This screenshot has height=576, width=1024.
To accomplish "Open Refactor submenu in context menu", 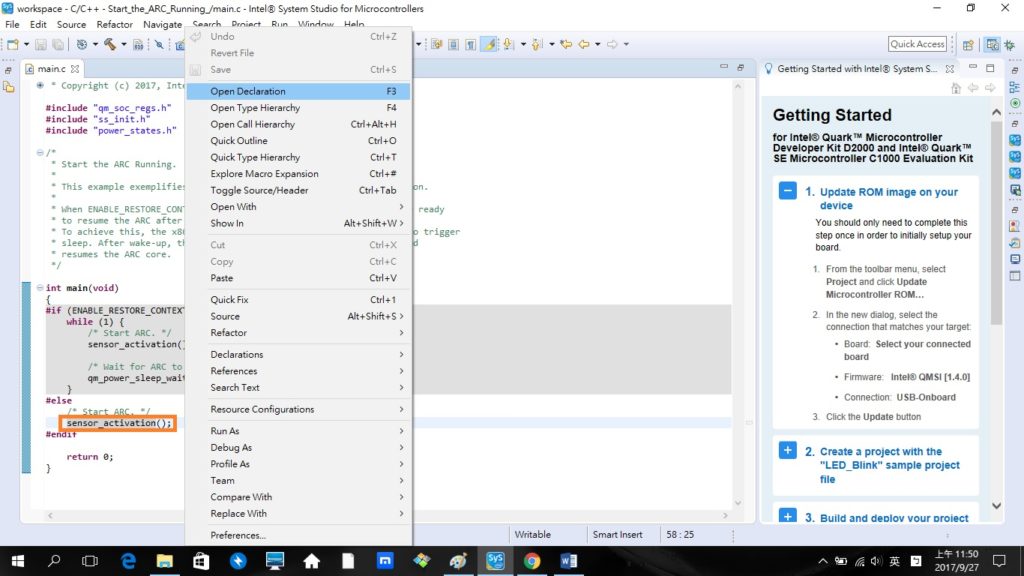I will (x=298, y=332).
